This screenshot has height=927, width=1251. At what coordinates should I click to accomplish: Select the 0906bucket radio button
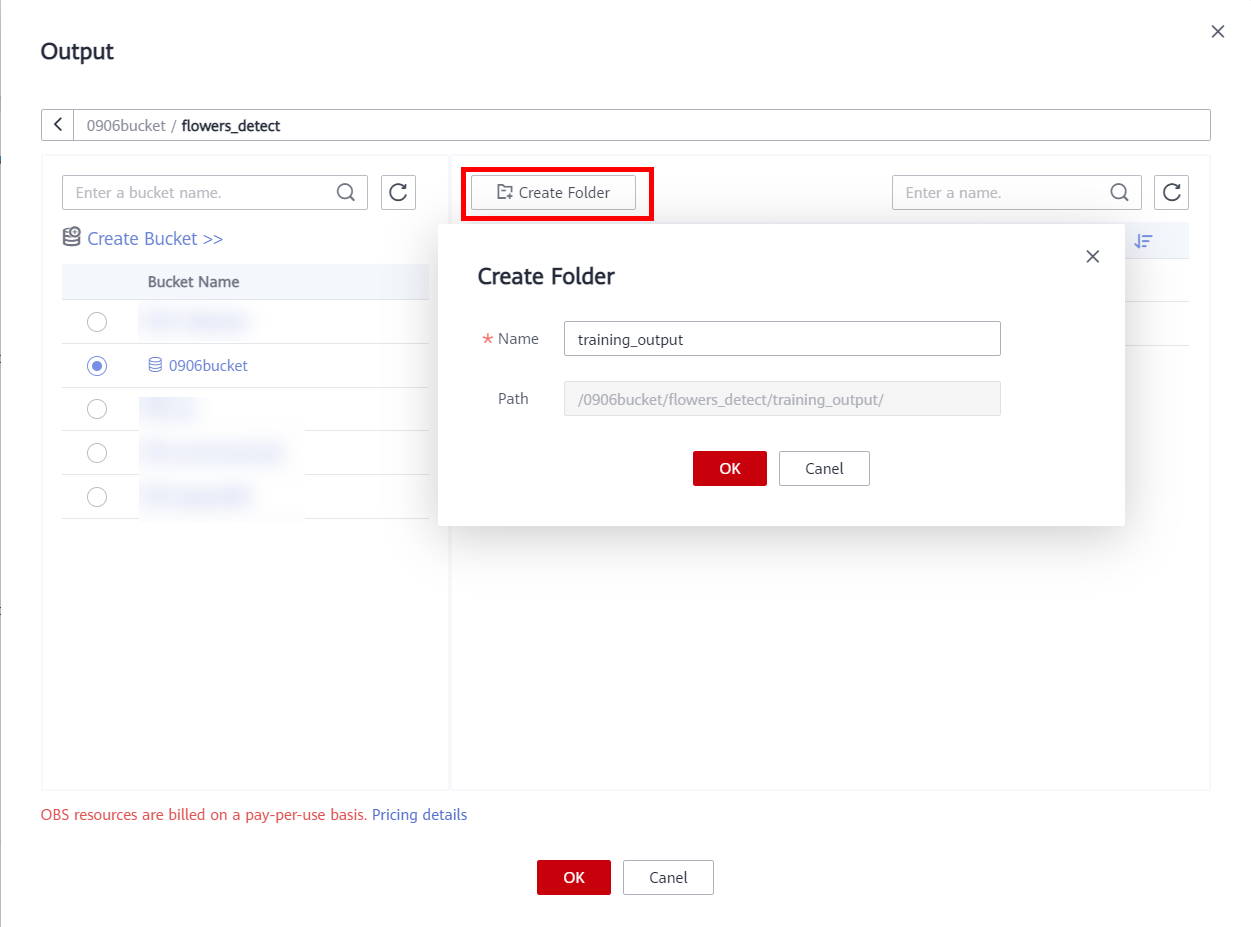(x=97, y=366)
